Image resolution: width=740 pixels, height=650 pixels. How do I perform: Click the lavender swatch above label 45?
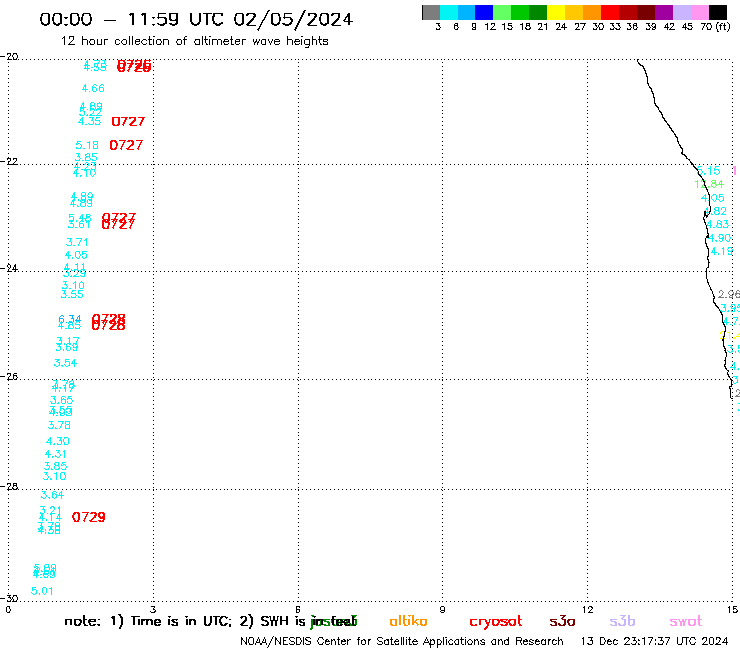[681, 12]
